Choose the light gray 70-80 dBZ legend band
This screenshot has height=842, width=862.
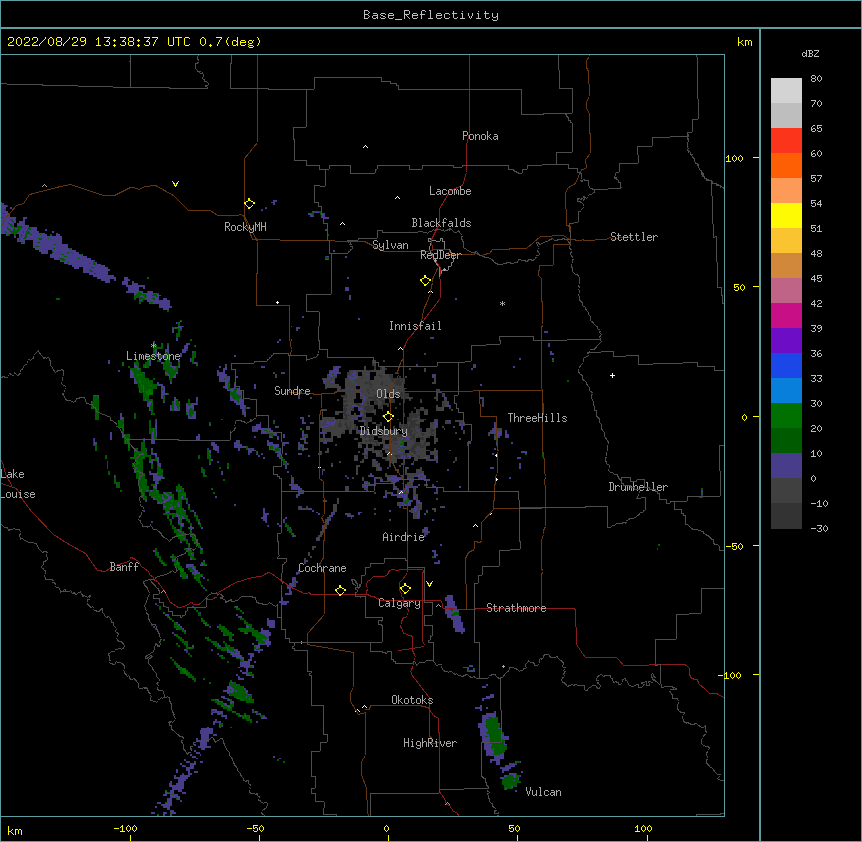[786, 90]
